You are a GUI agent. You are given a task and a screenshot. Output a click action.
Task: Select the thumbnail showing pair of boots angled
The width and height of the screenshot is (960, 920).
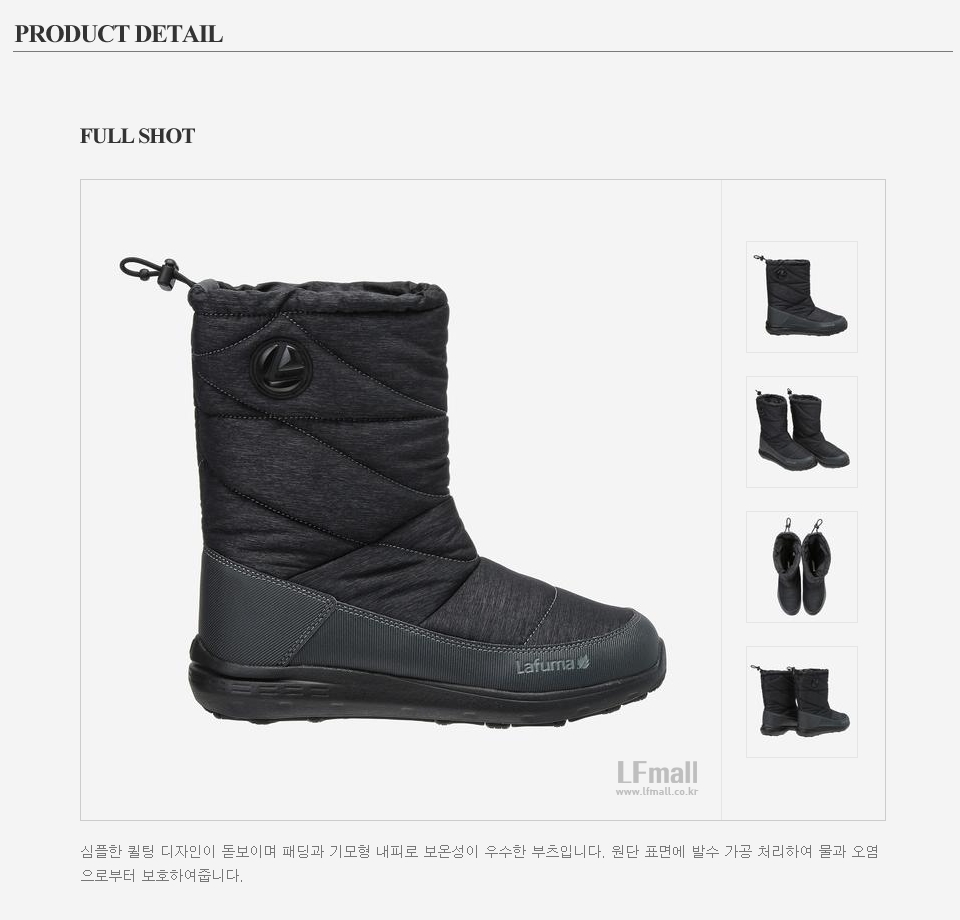(x=801, y=432)
